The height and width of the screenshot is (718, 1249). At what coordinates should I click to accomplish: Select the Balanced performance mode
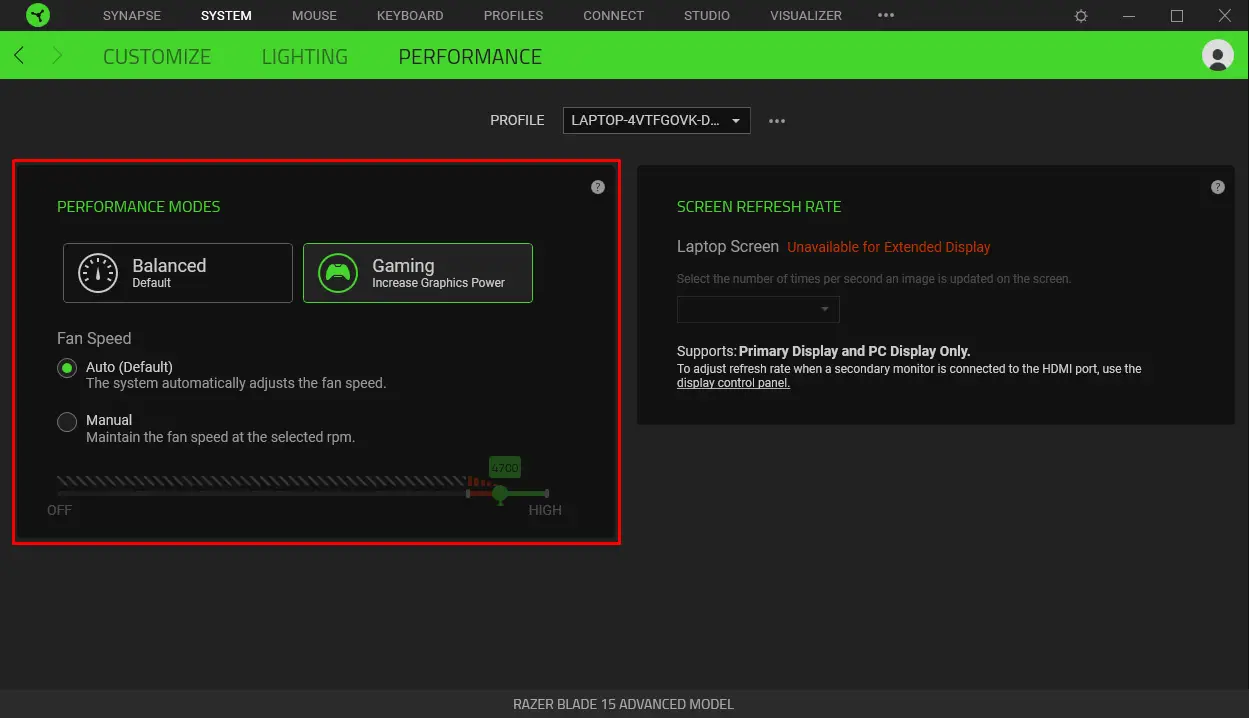[x=177, y=272]
